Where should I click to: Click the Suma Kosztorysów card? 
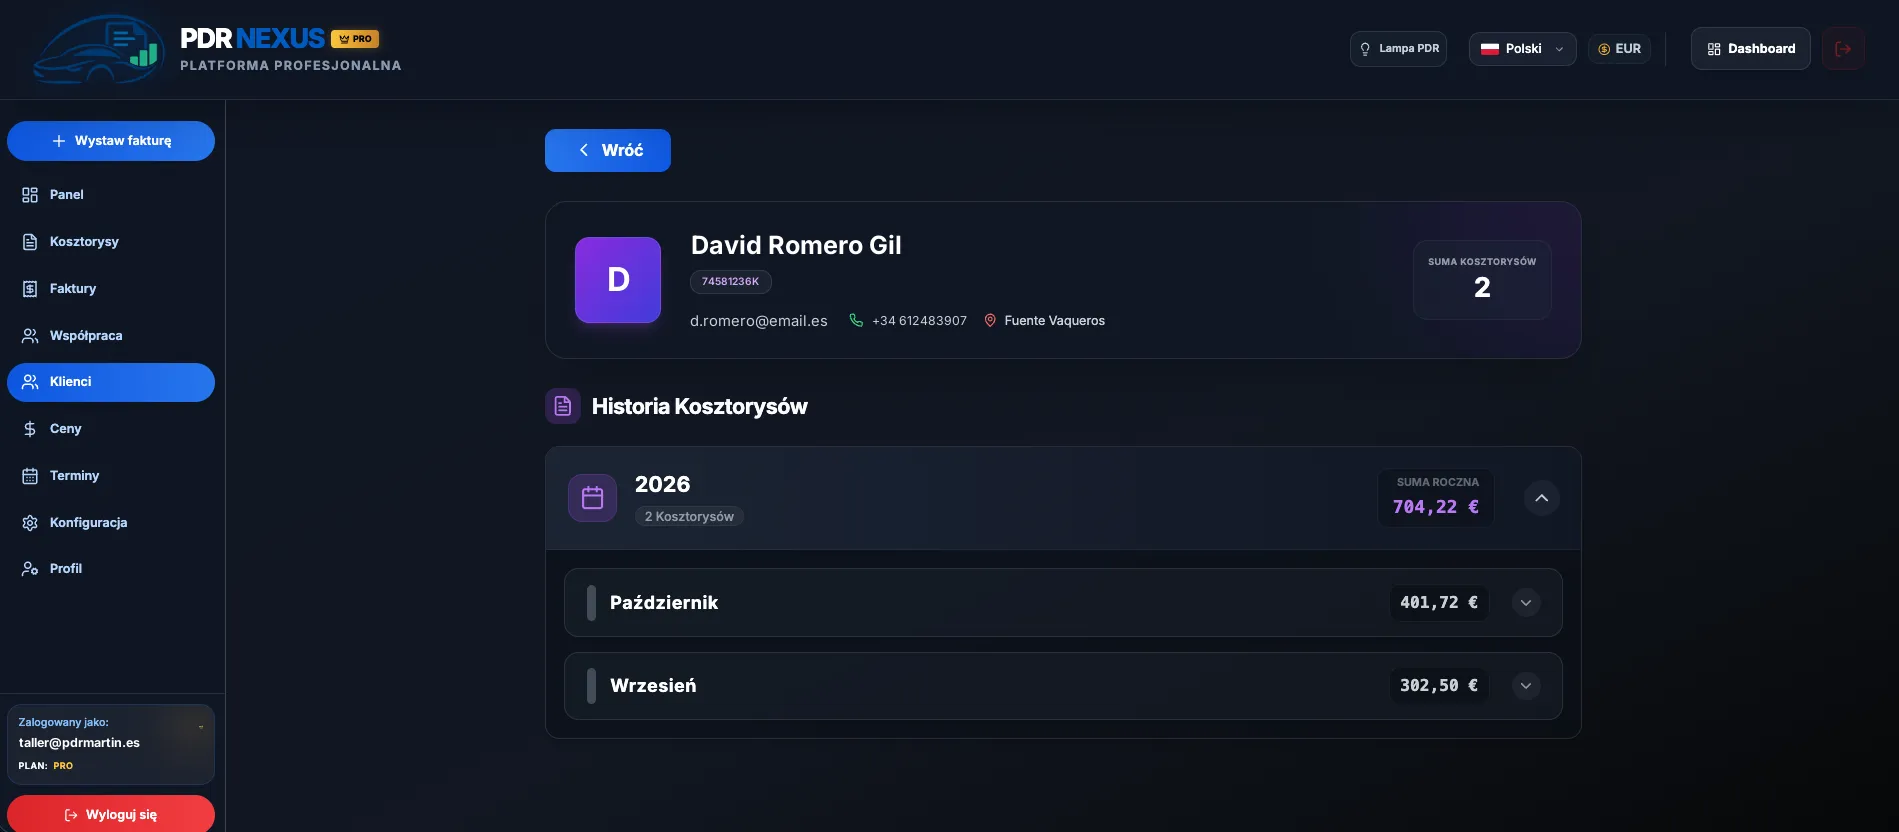tap(1482, 280)
